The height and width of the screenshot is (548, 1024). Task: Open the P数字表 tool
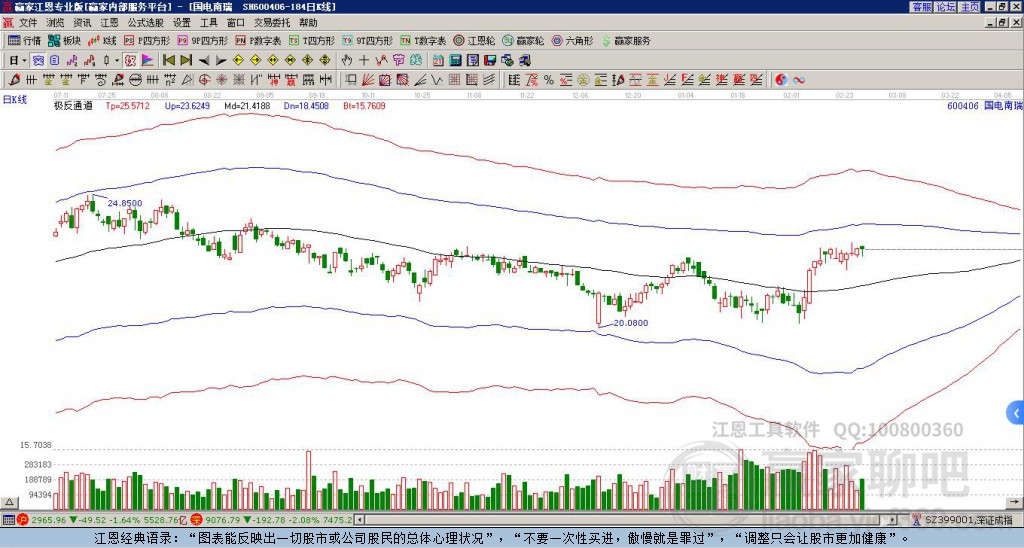(259, 40)
